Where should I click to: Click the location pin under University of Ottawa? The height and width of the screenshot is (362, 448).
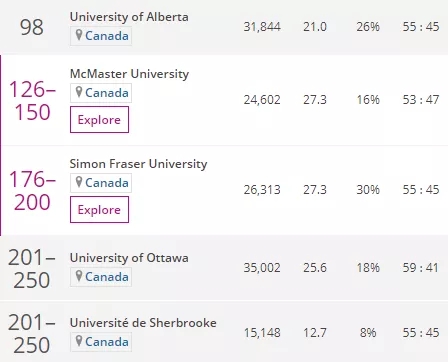79,276
